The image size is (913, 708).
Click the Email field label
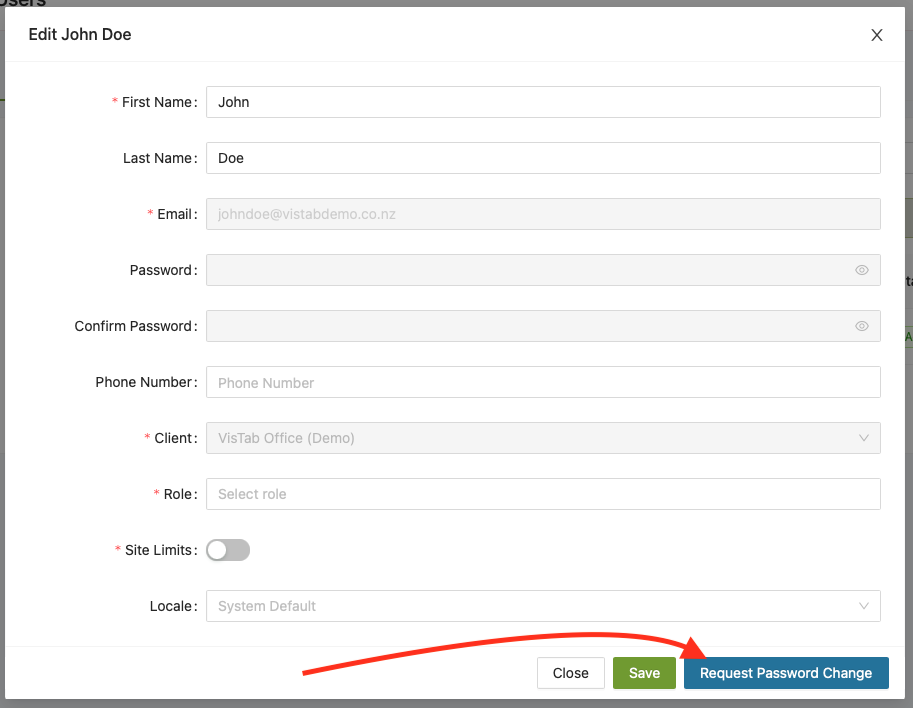point(175,214)
